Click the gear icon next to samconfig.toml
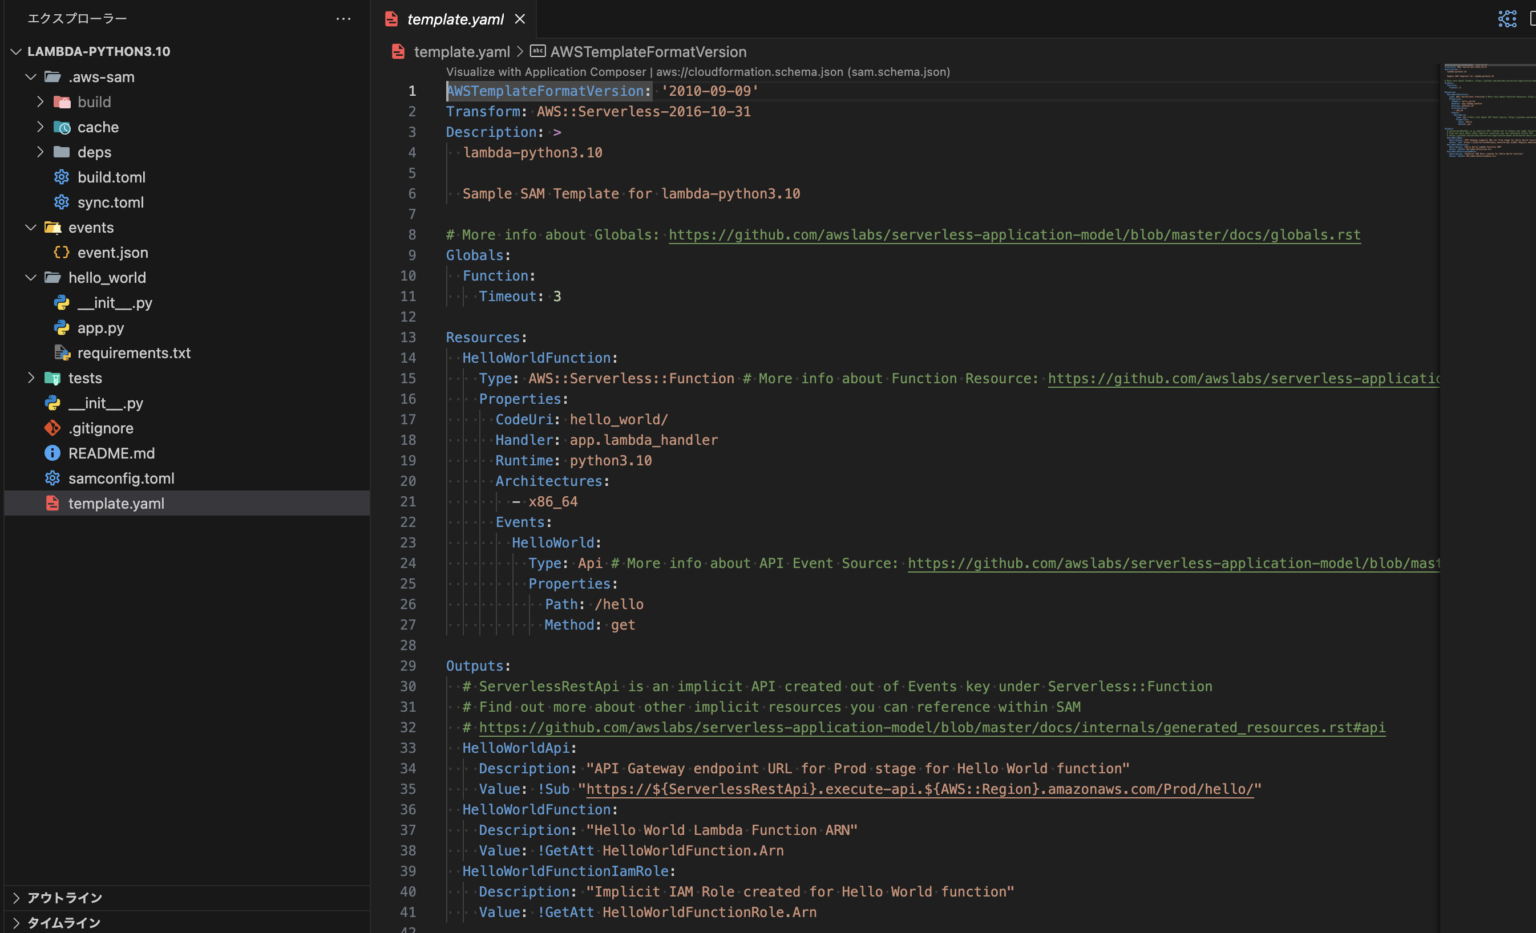Screen dimensions: 1536x933 [52, 478]
